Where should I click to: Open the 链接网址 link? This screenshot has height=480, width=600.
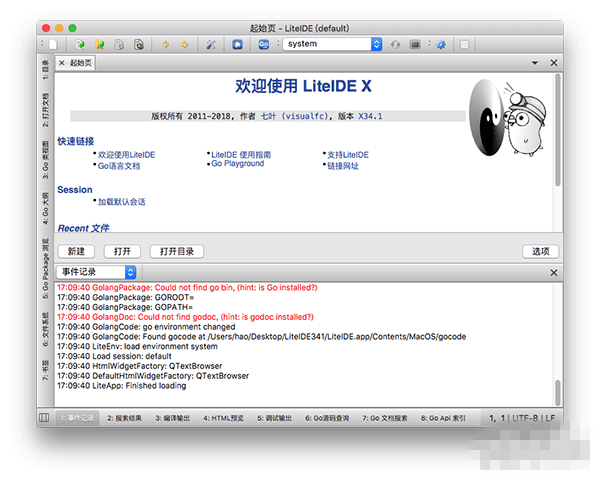(x=343, y=166)
